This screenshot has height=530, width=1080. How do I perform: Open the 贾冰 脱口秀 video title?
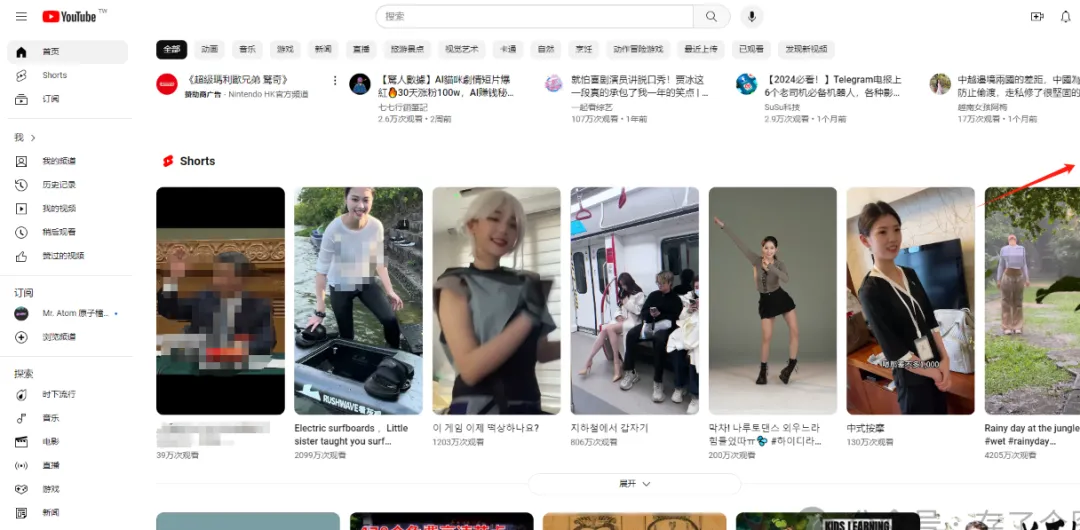click(x=639, y=86)
